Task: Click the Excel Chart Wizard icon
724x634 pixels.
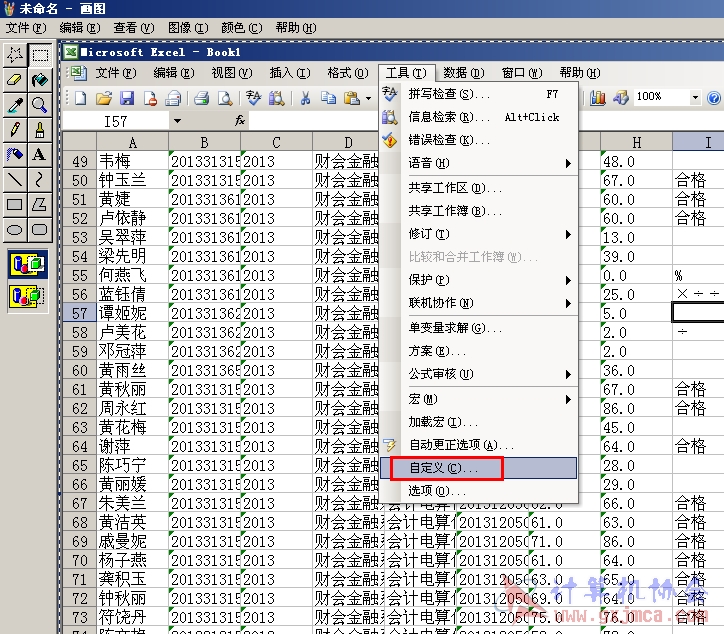Action: click(597, 97)
